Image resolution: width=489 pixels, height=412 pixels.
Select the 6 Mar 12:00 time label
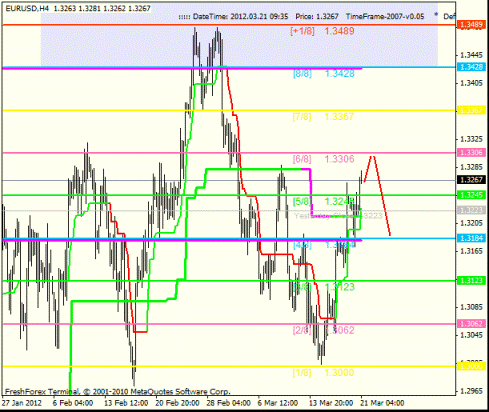pos(278,403)
